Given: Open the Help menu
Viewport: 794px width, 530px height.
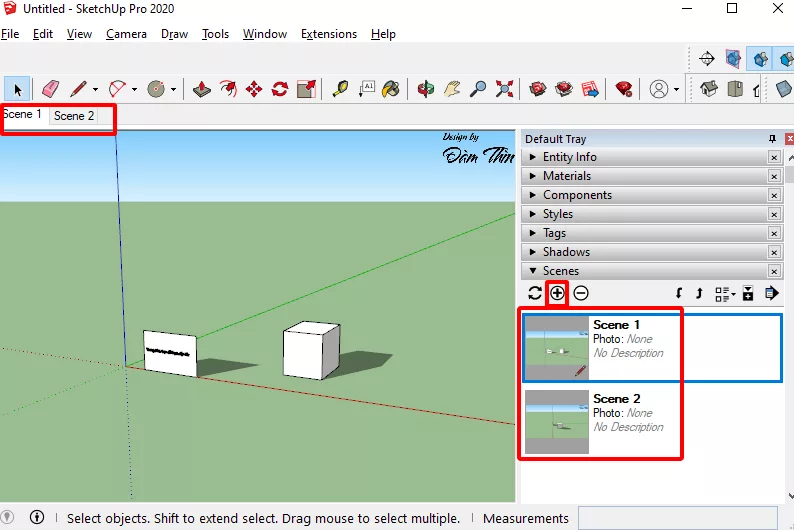Looking at the screenshot, I should 383,34.
